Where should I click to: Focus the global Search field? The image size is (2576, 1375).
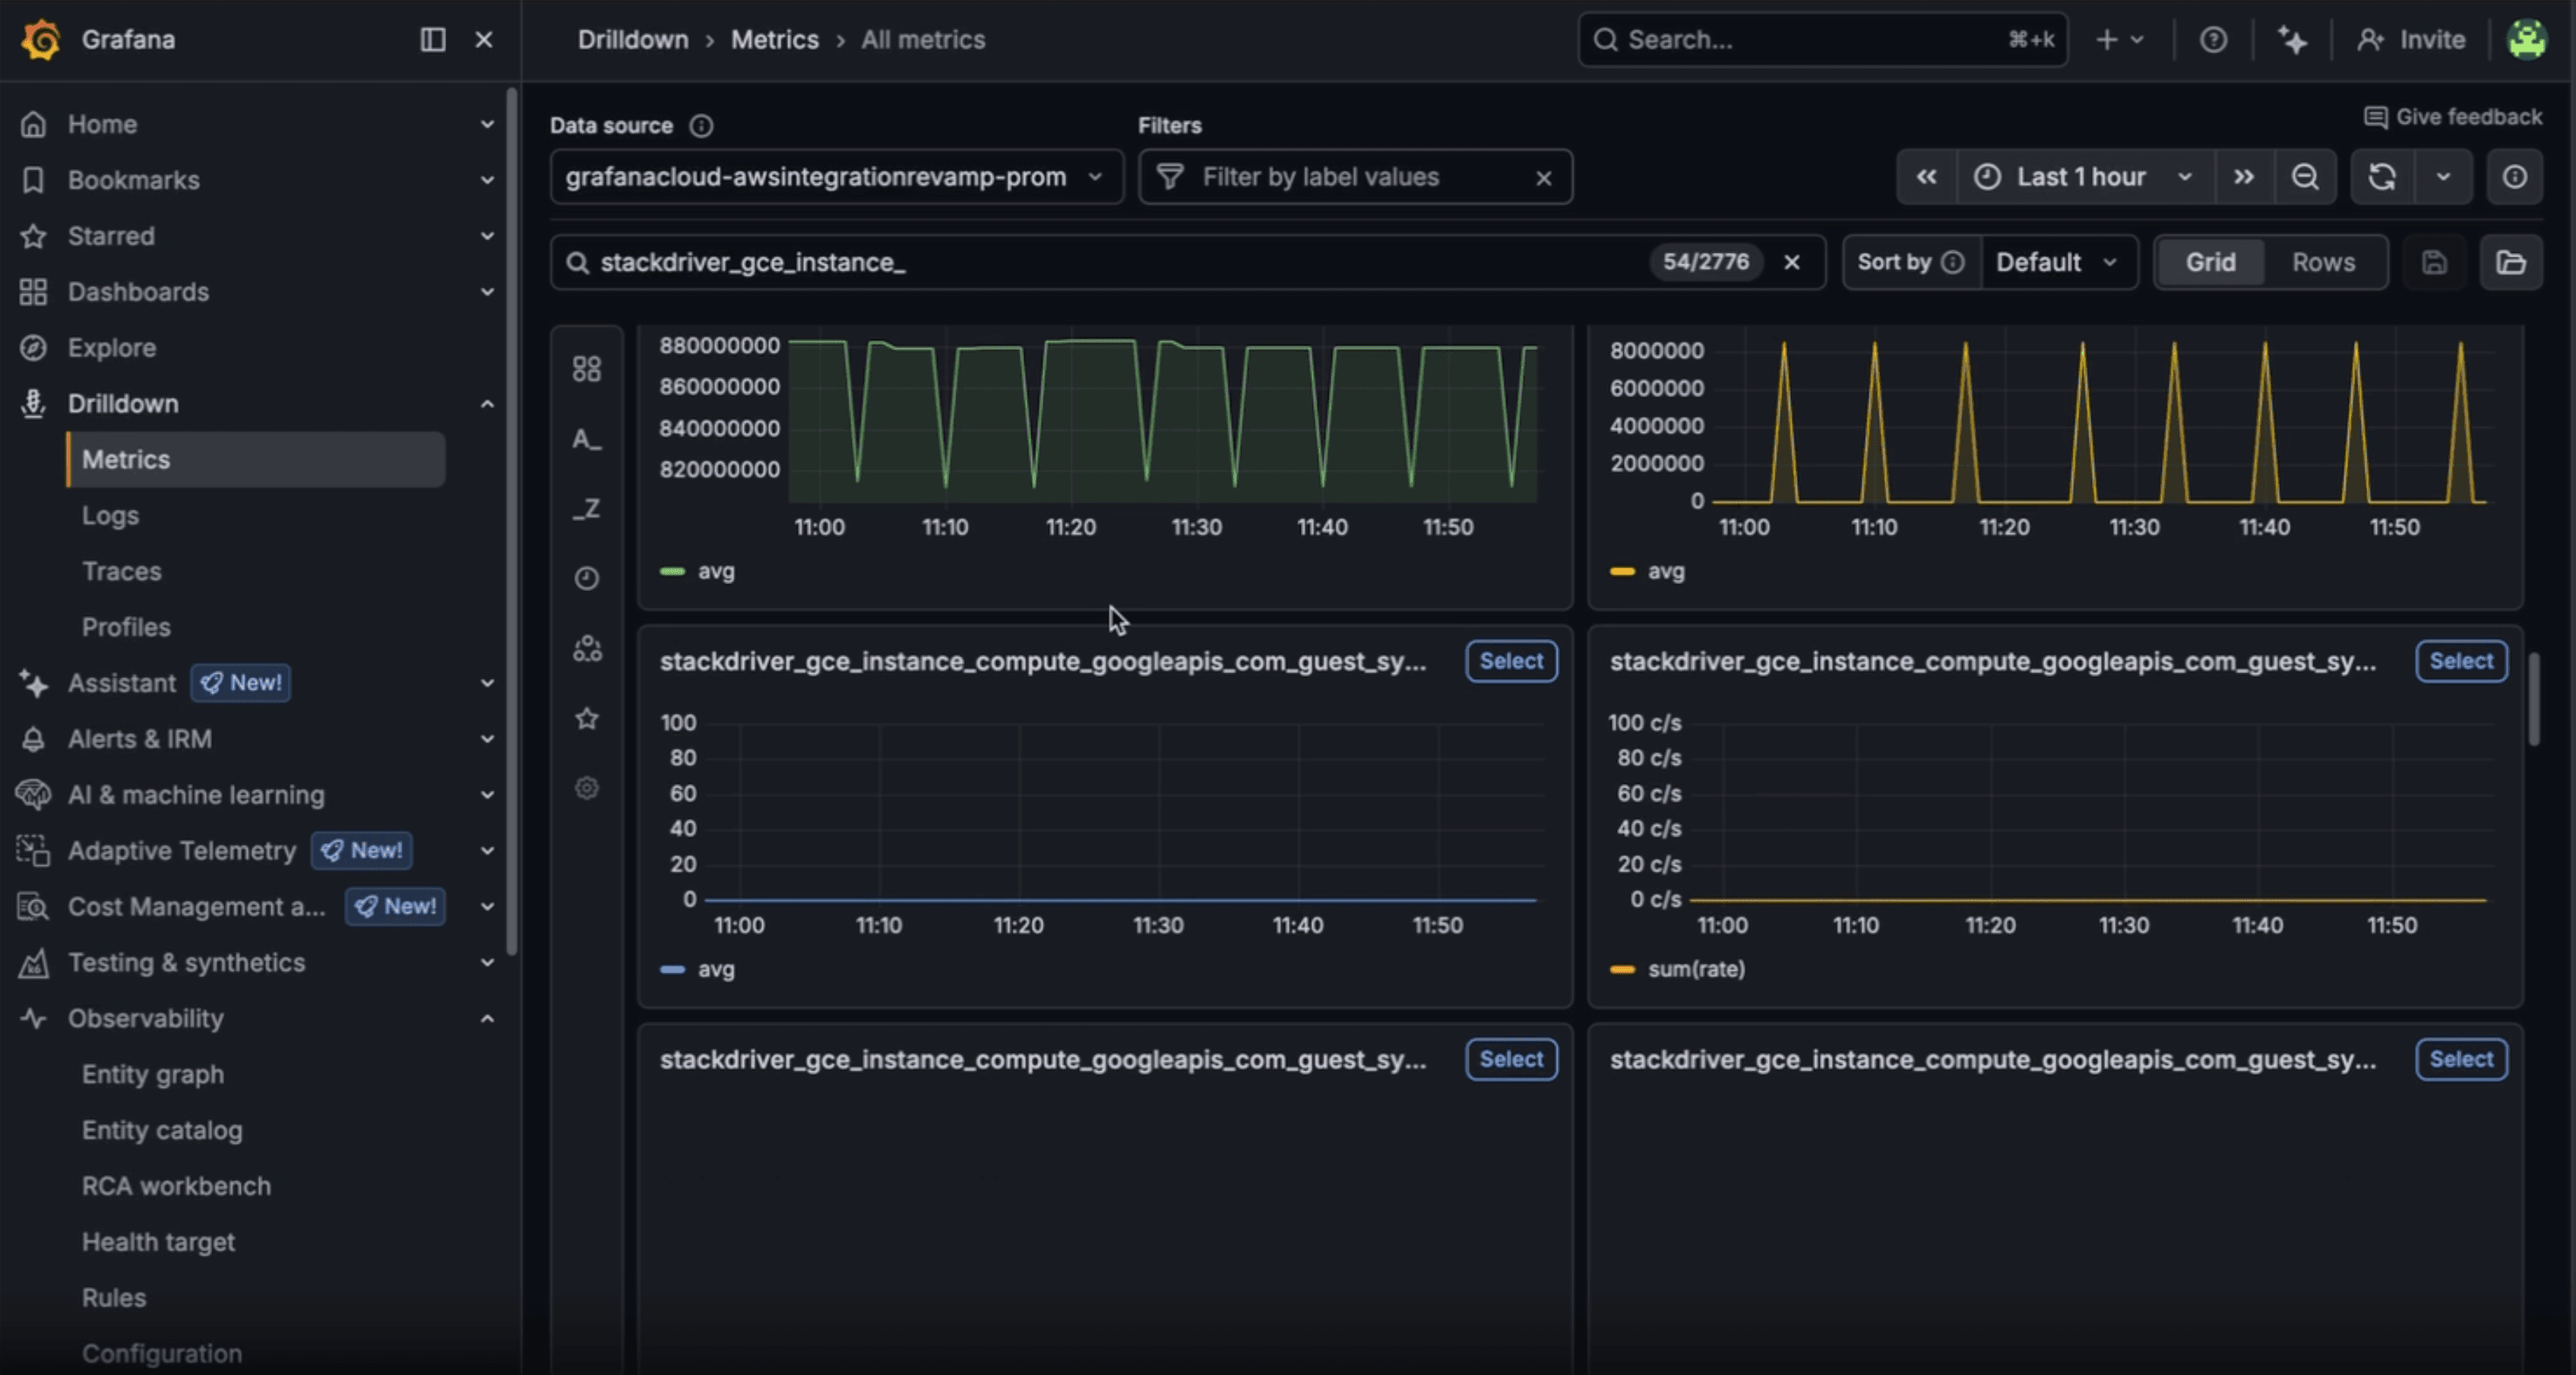1823,40
